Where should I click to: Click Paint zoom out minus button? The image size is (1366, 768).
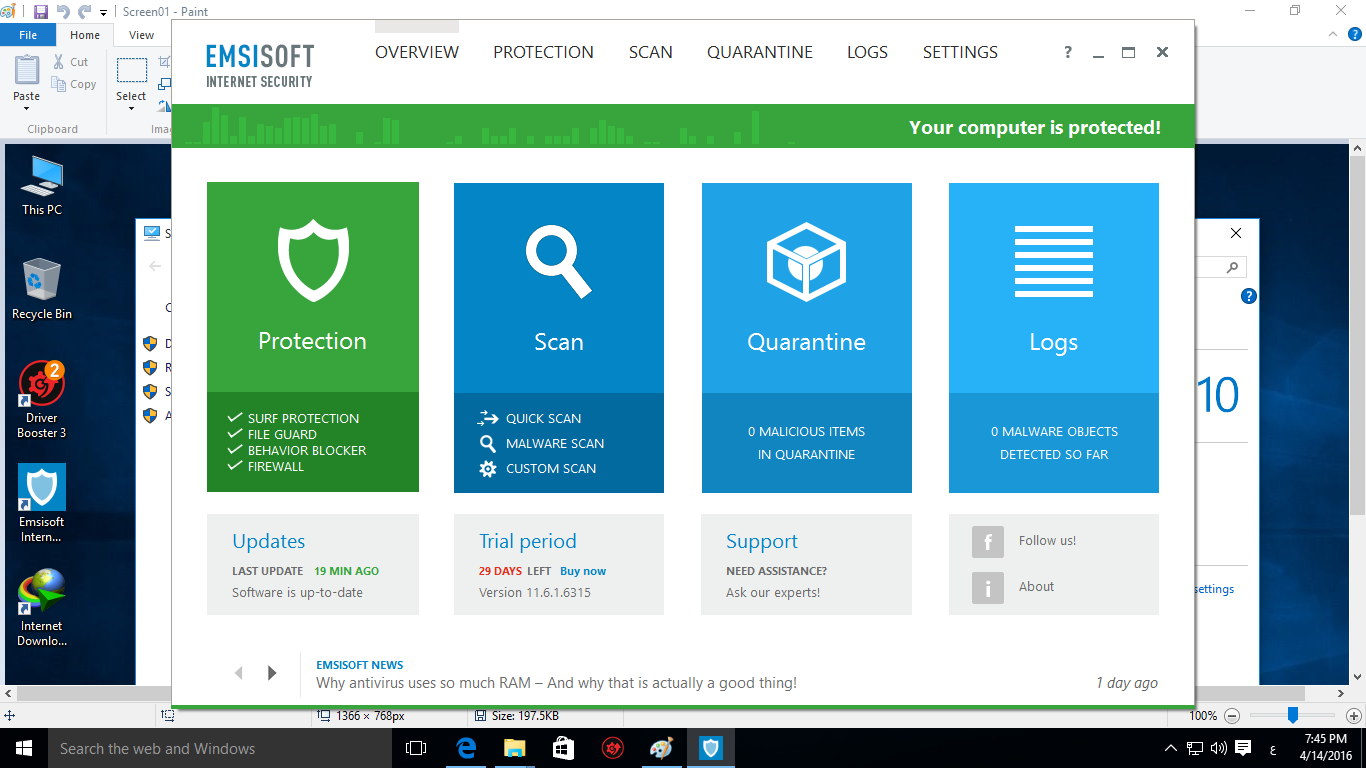pos(1232,716)
